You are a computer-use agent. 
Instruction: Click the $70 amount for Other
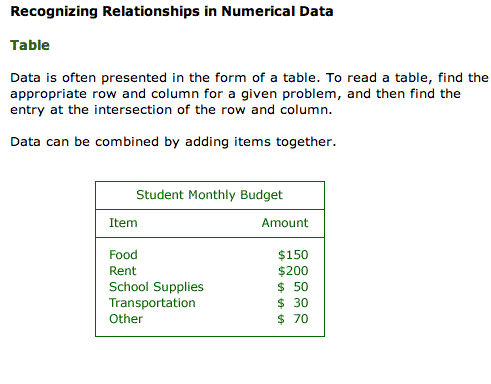(293, 319)
